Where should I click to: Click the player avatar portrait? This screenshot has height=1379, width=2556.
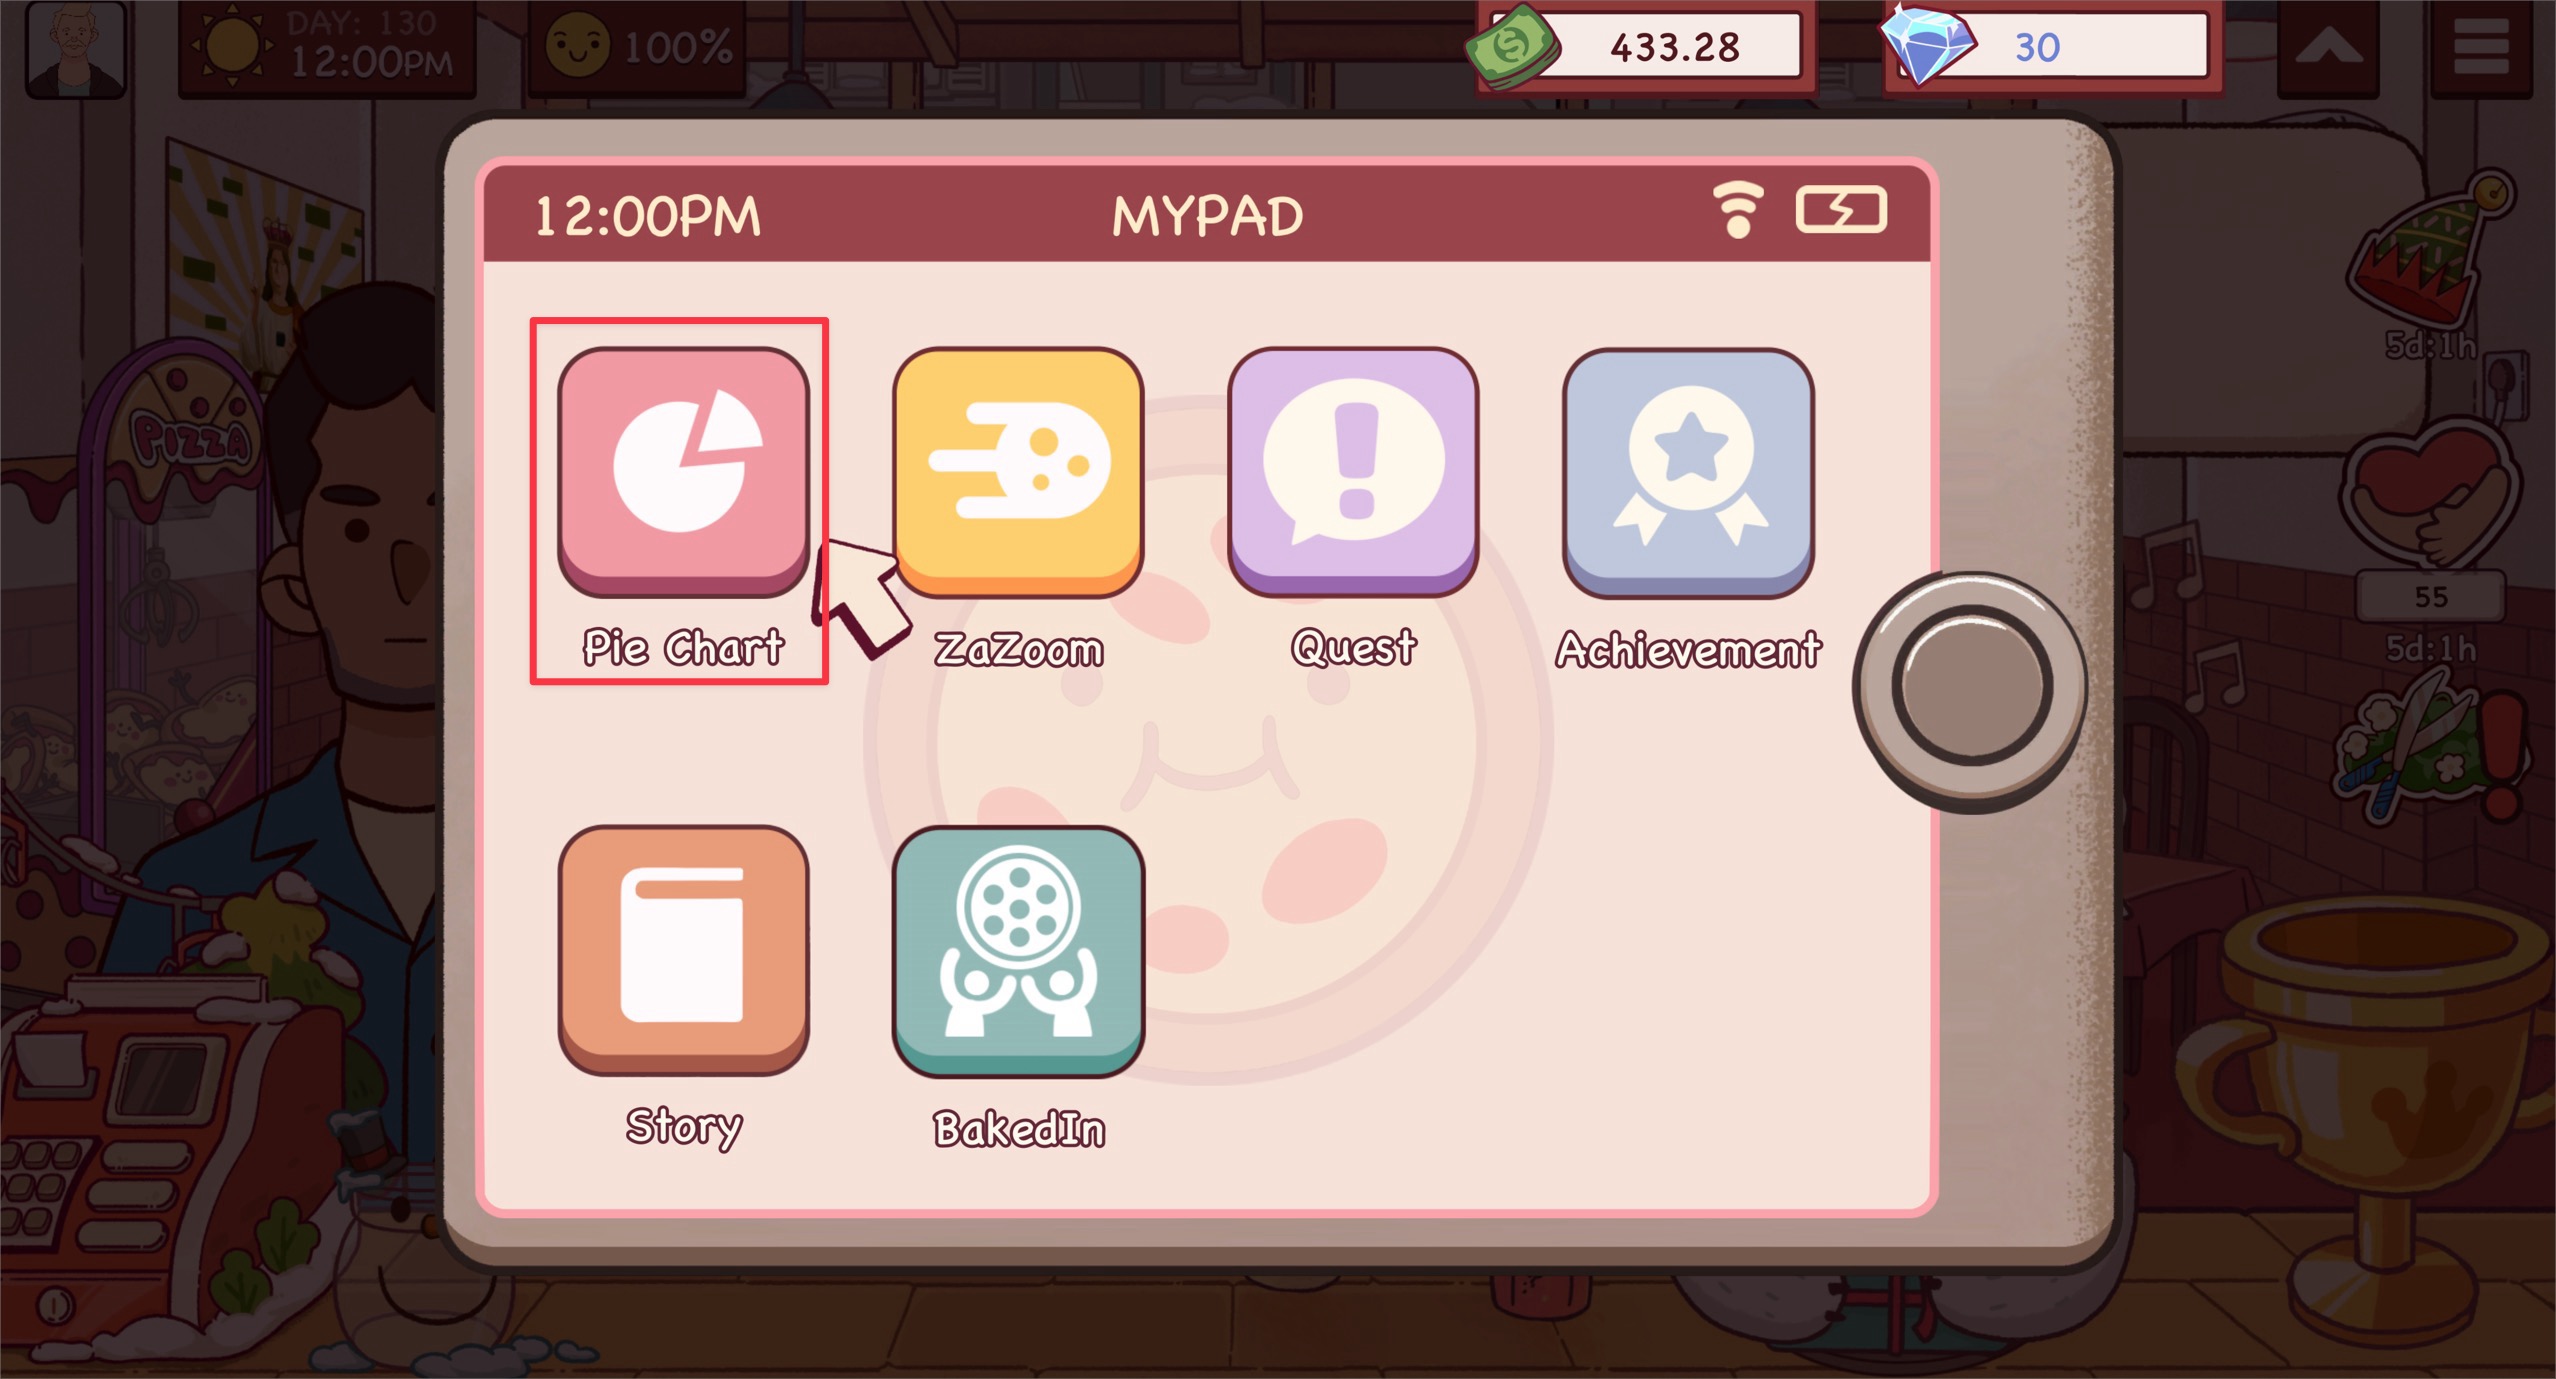click(x=76, y=48)
